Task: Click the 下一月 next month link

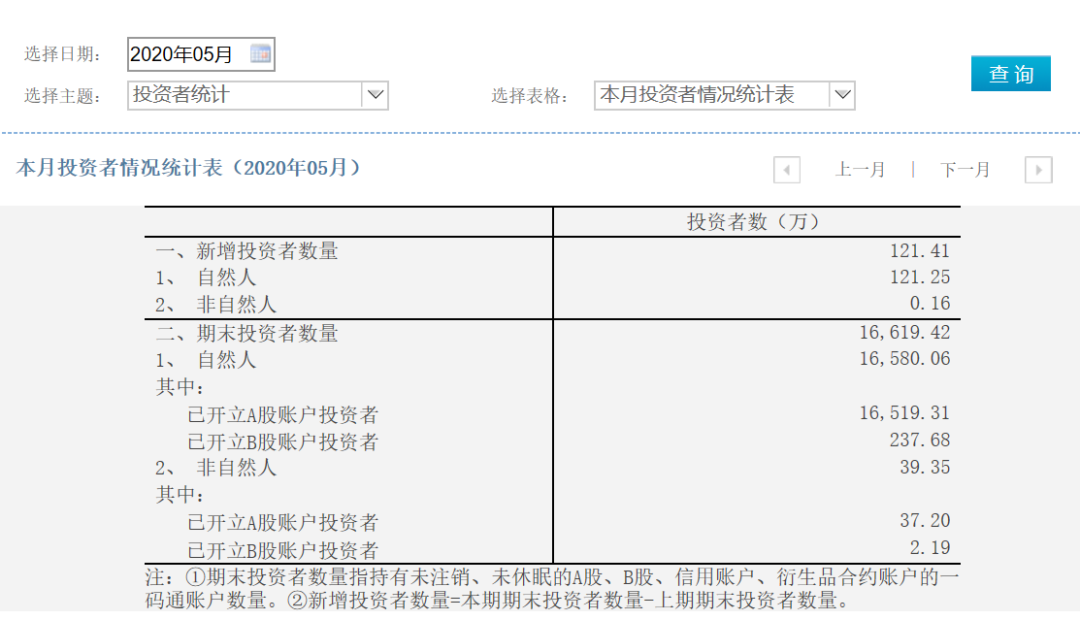Action: (963, 169)
